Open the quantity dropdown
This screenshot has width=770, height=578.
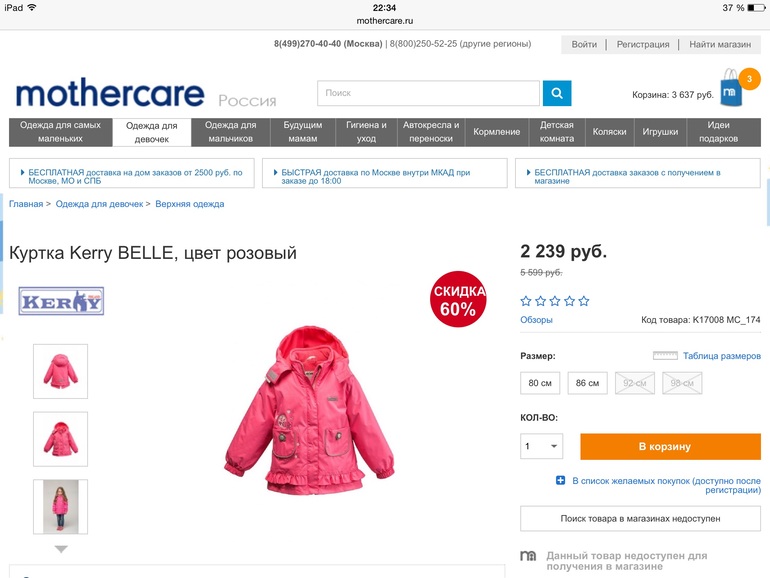click(x=542, y=446)
